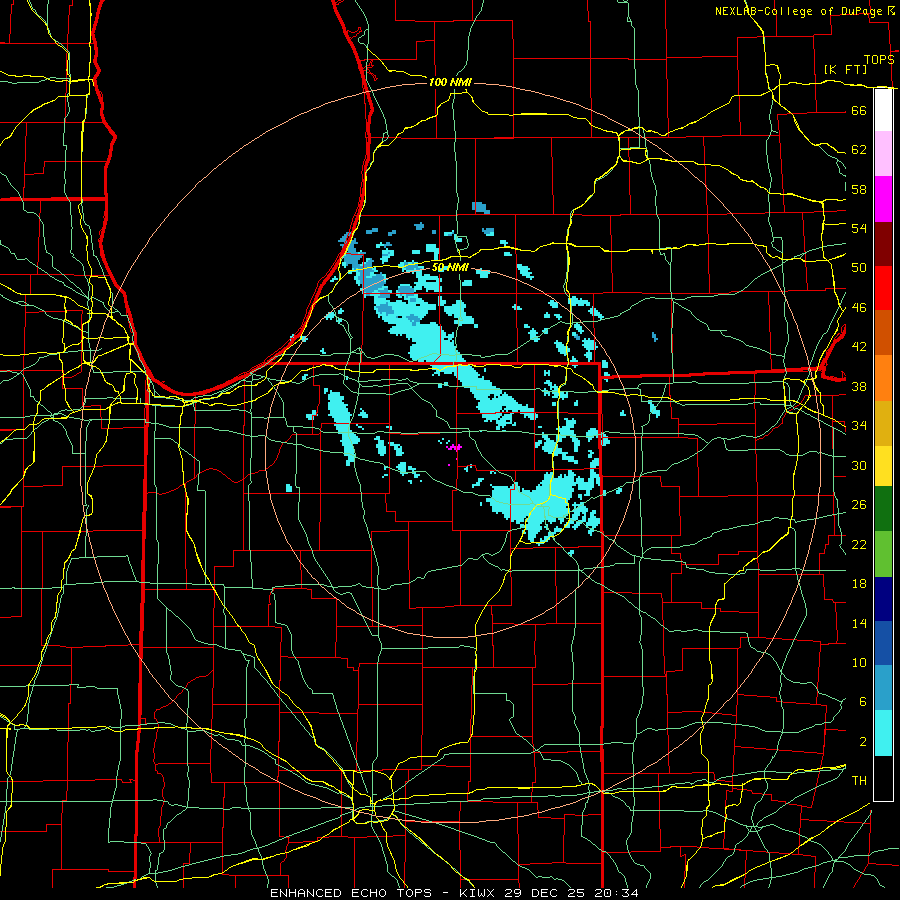Select the 6 value on the legend
Viewport: 900px width, 900px height.
pos(862,702)
